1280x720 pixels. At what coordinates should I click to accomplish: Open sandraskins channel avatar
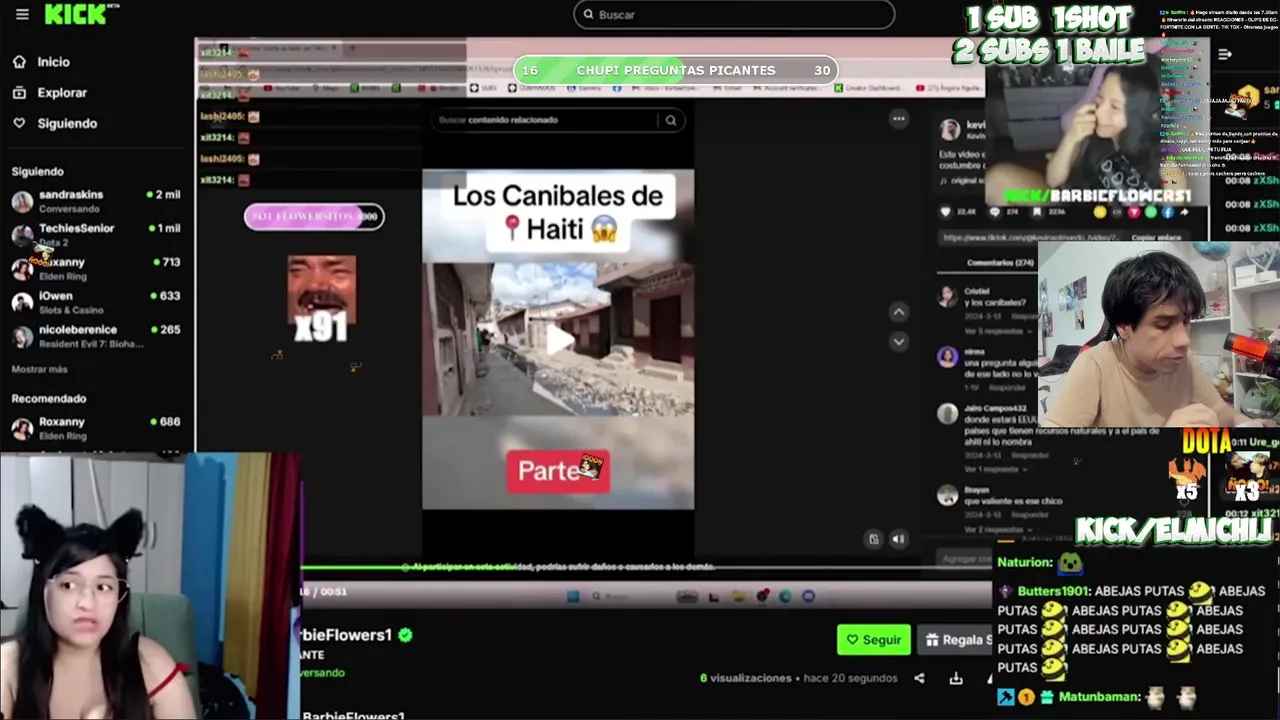click(x=22, y=201)
